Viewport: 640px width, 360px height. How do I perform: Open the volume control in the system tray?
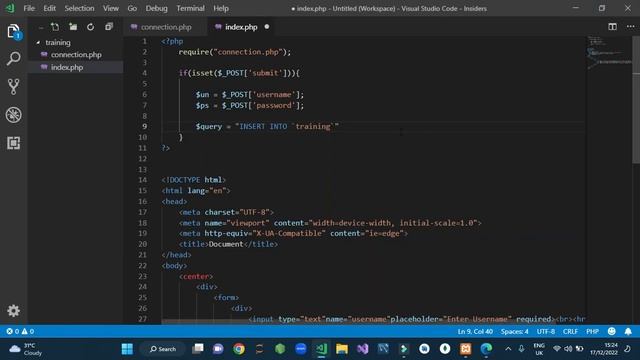coord(568,349)
